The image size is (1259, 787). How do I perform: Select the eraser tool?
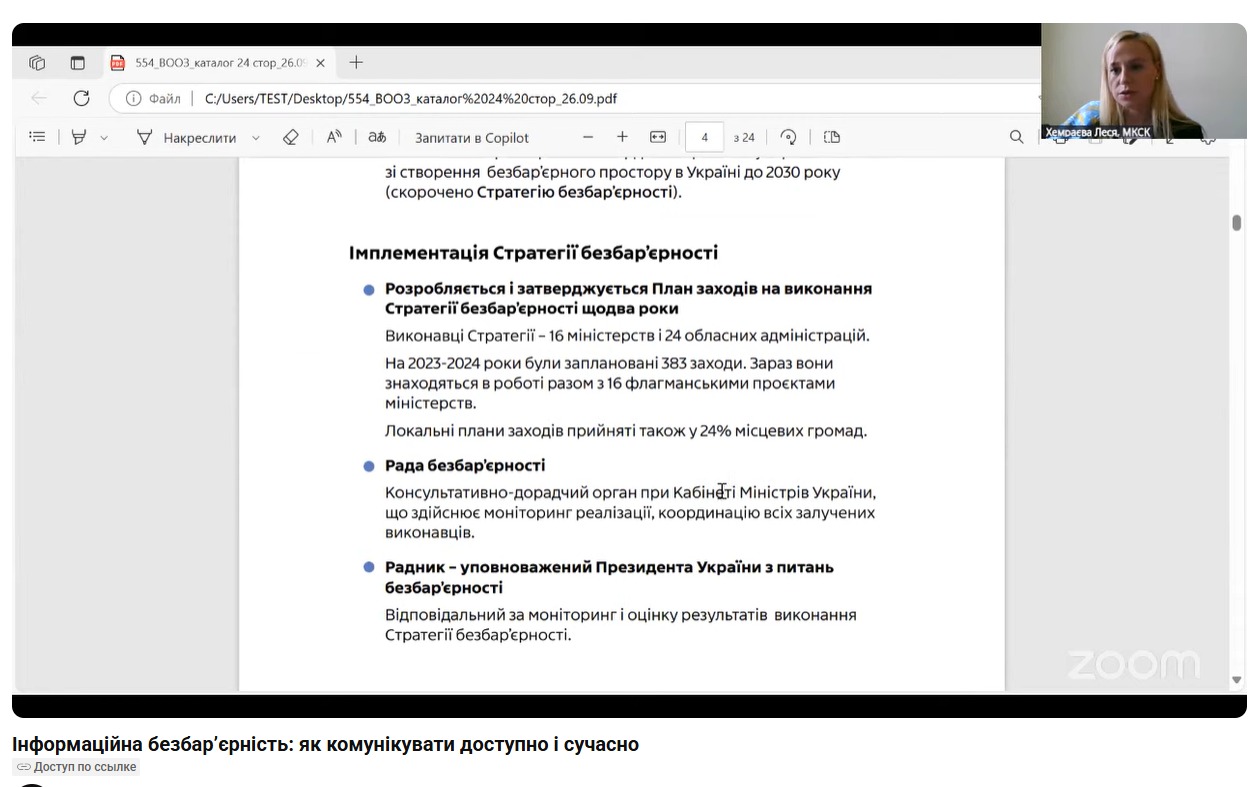click(291, 137)
